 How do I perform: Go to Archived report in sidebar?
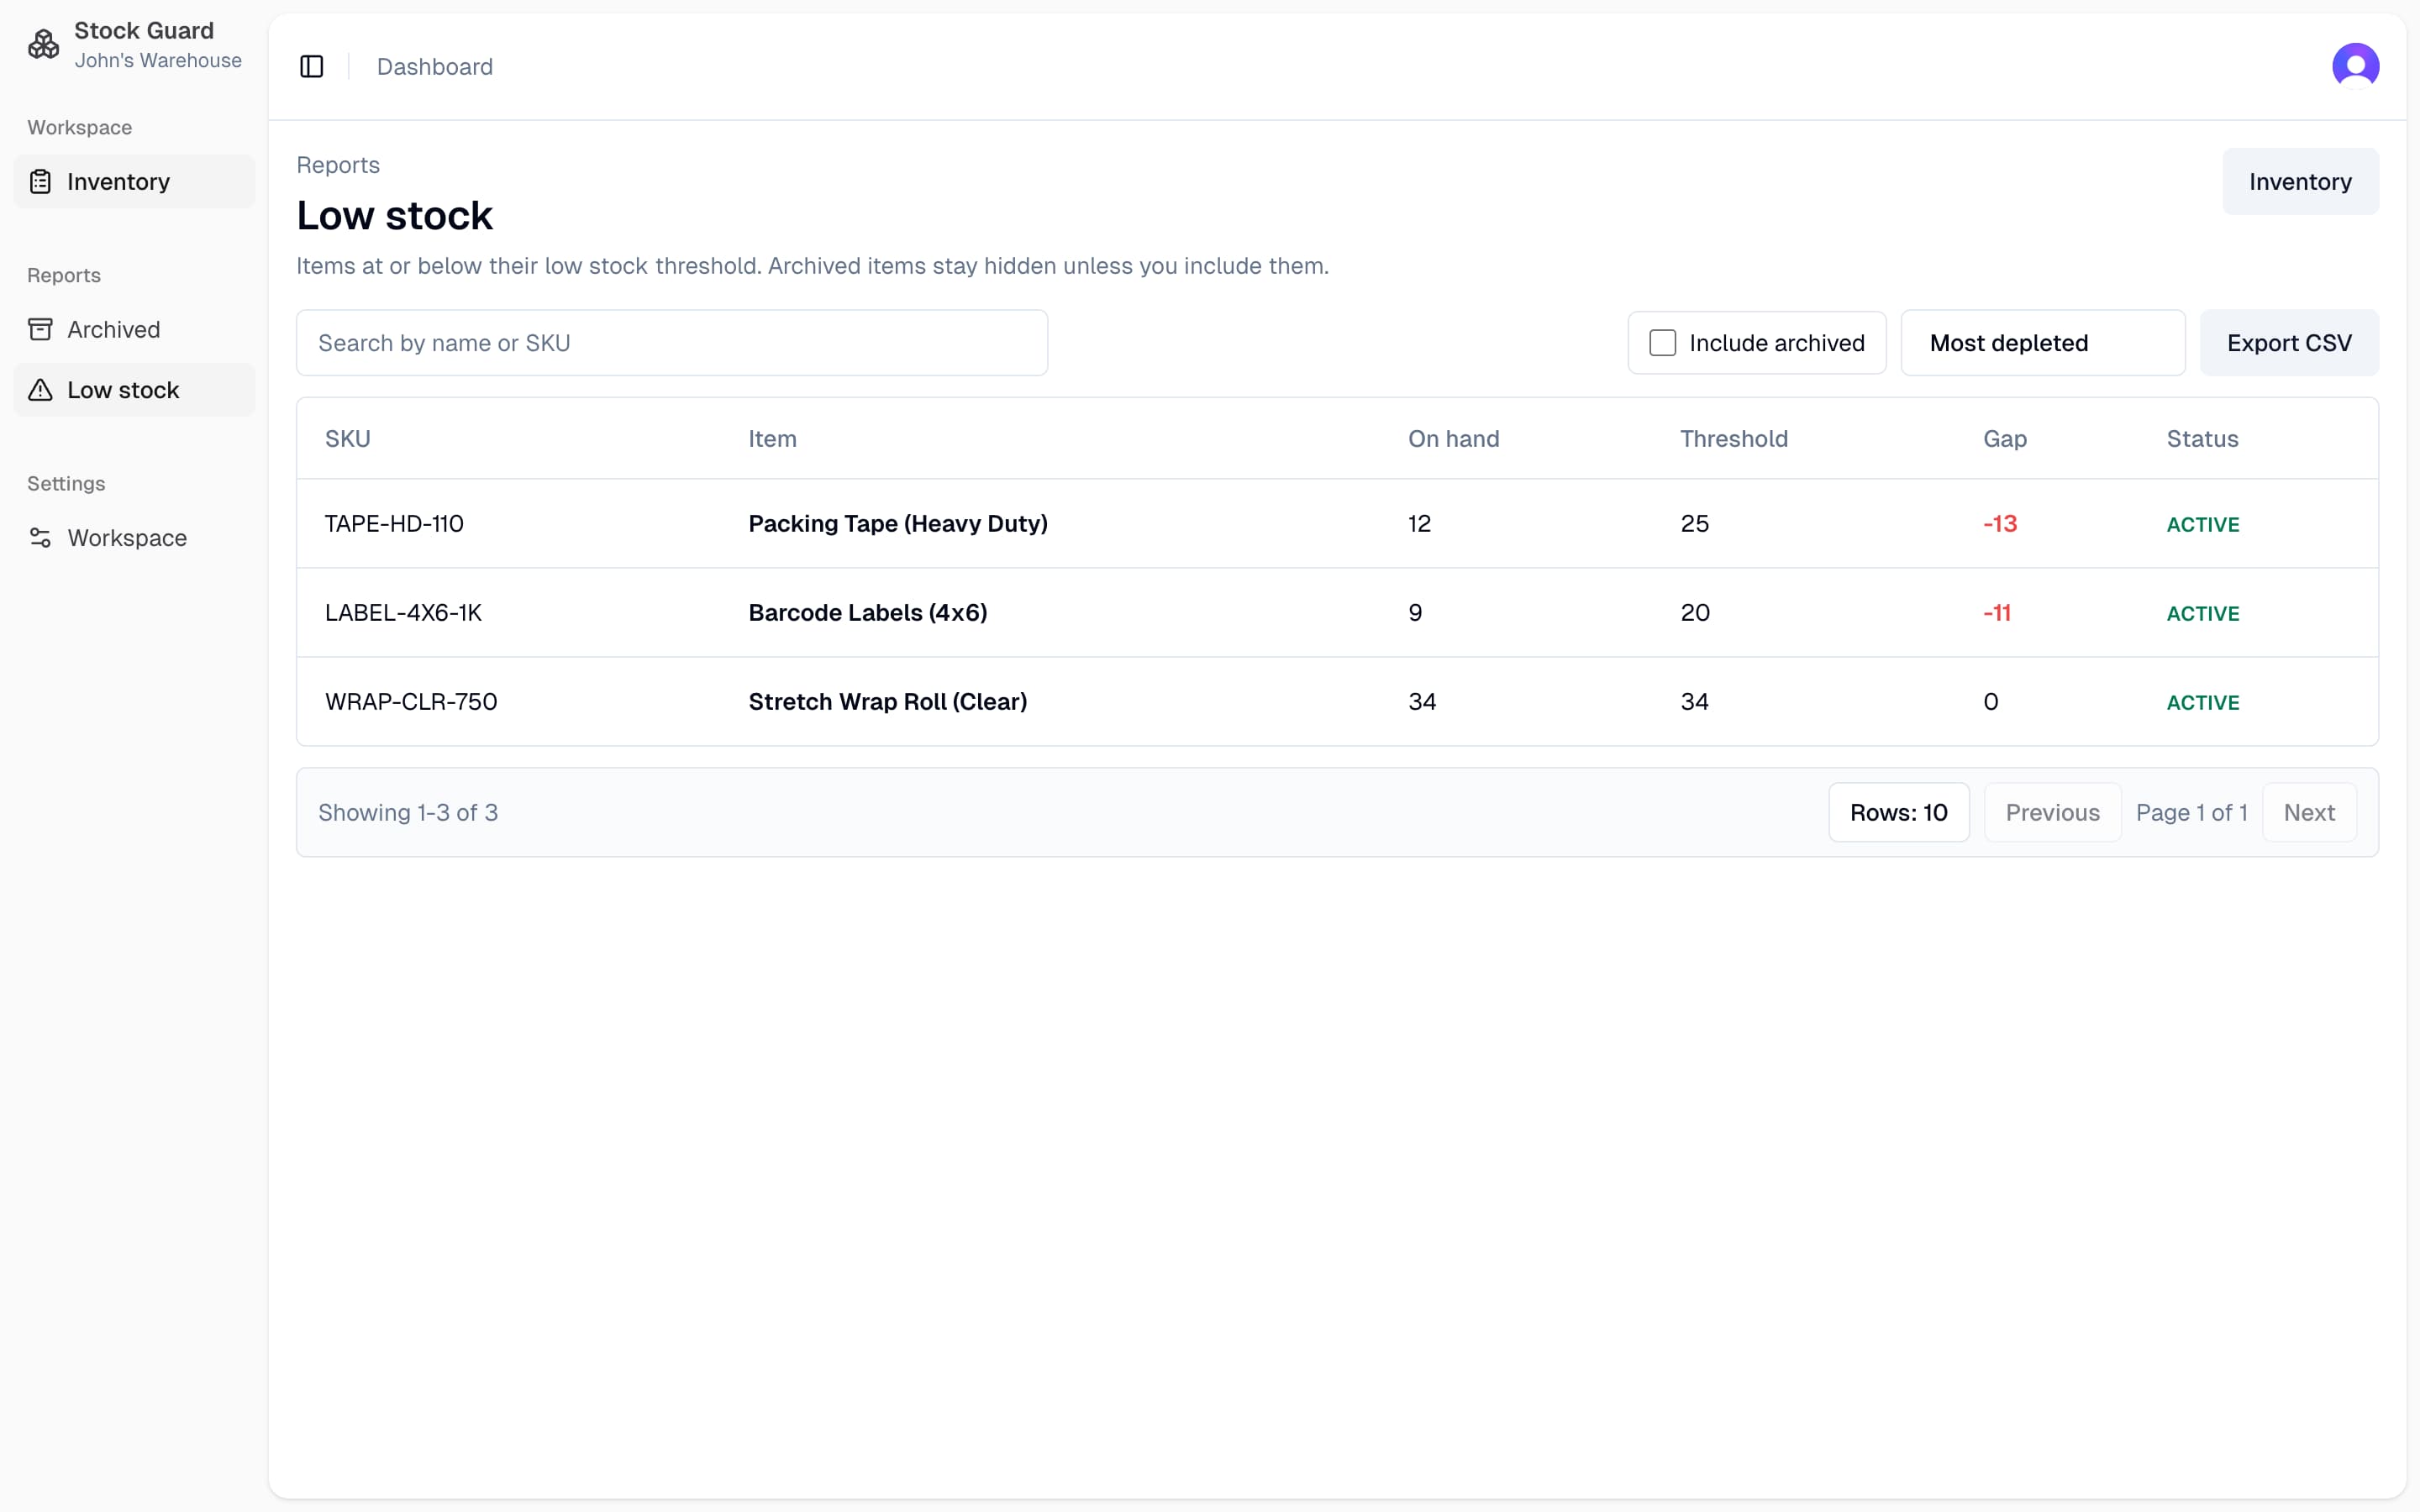113,329
